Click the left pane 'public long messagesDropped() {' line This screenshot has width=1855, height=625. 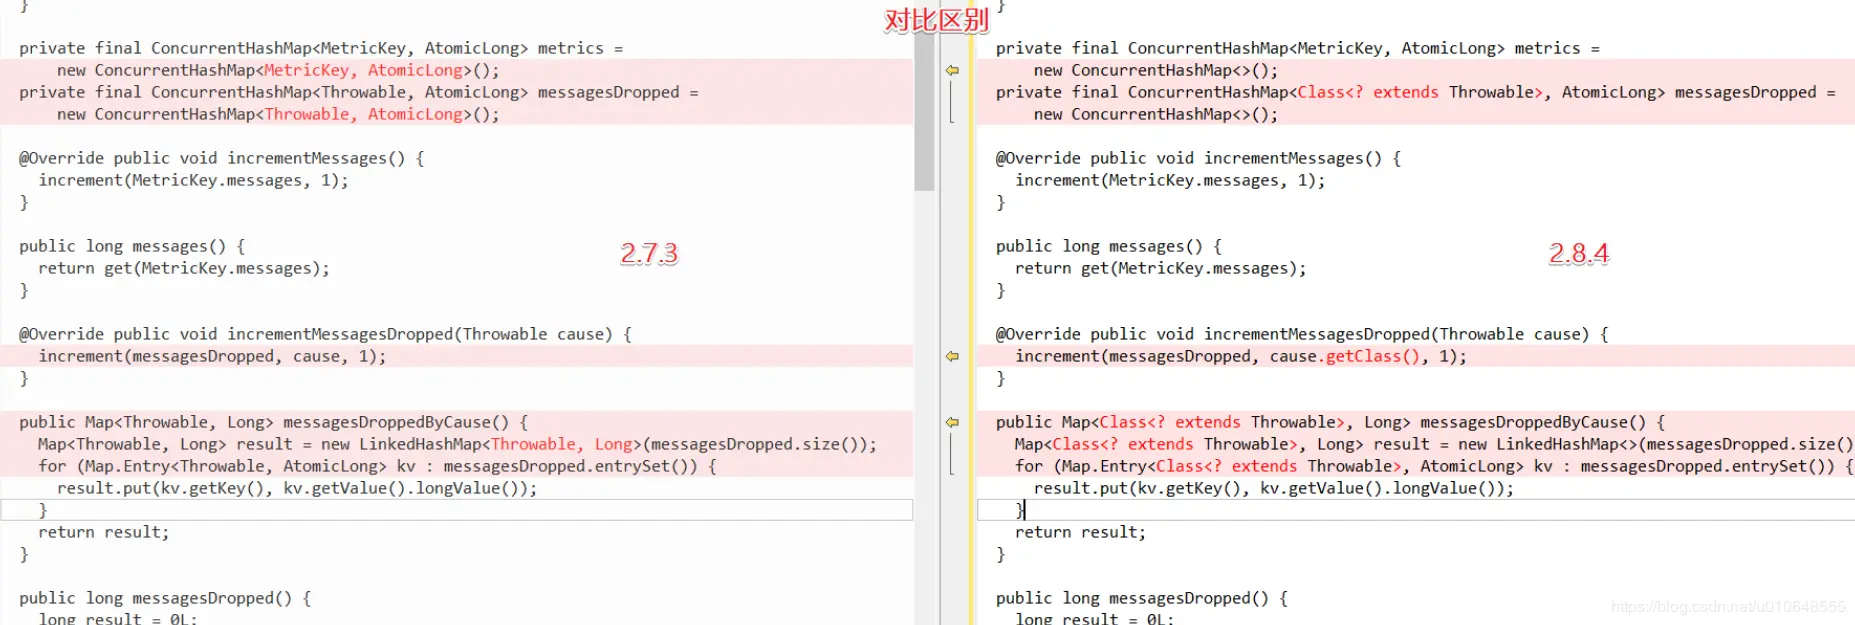click(165, 598)
